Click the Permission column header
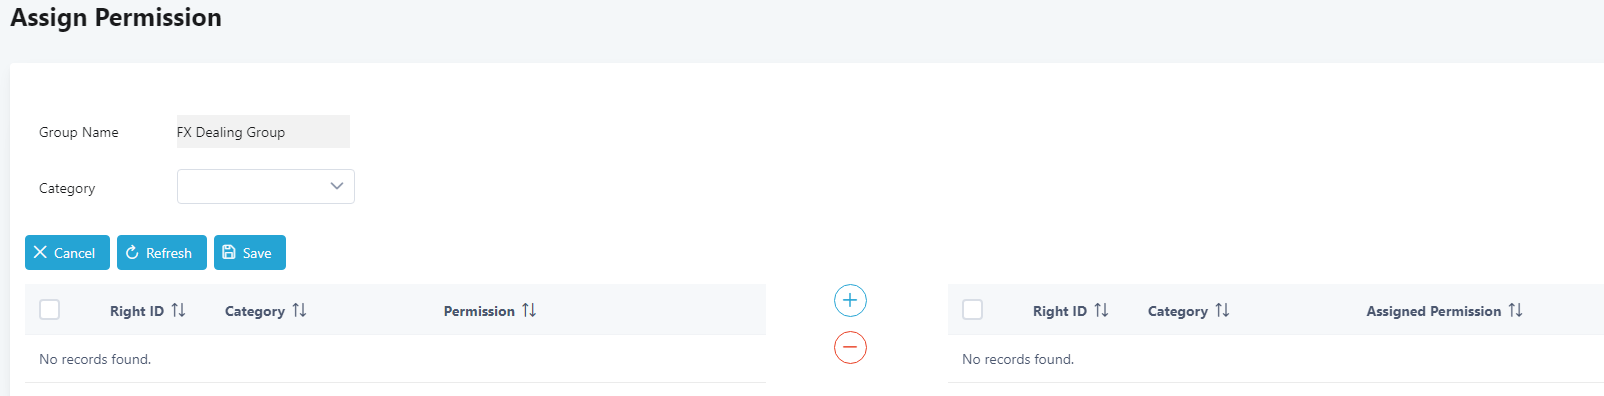The width and height of the screenshot is (1604, 396). tap(479, 311)
